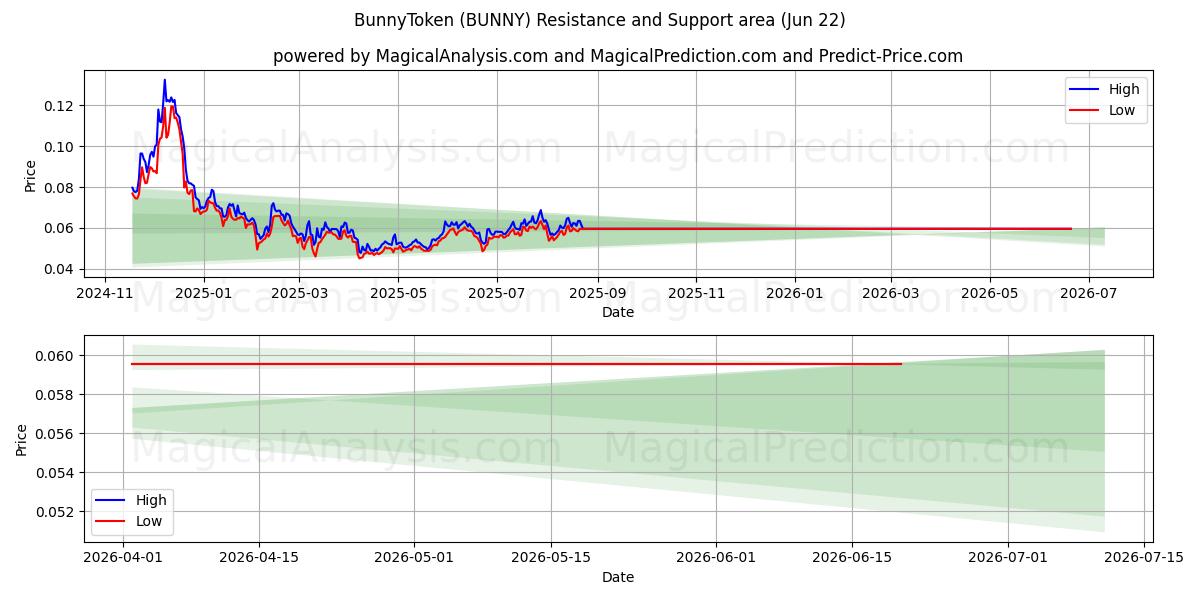
Task: Click the 2026-05-01 date tick label
Action: click(x=414, y=559)
